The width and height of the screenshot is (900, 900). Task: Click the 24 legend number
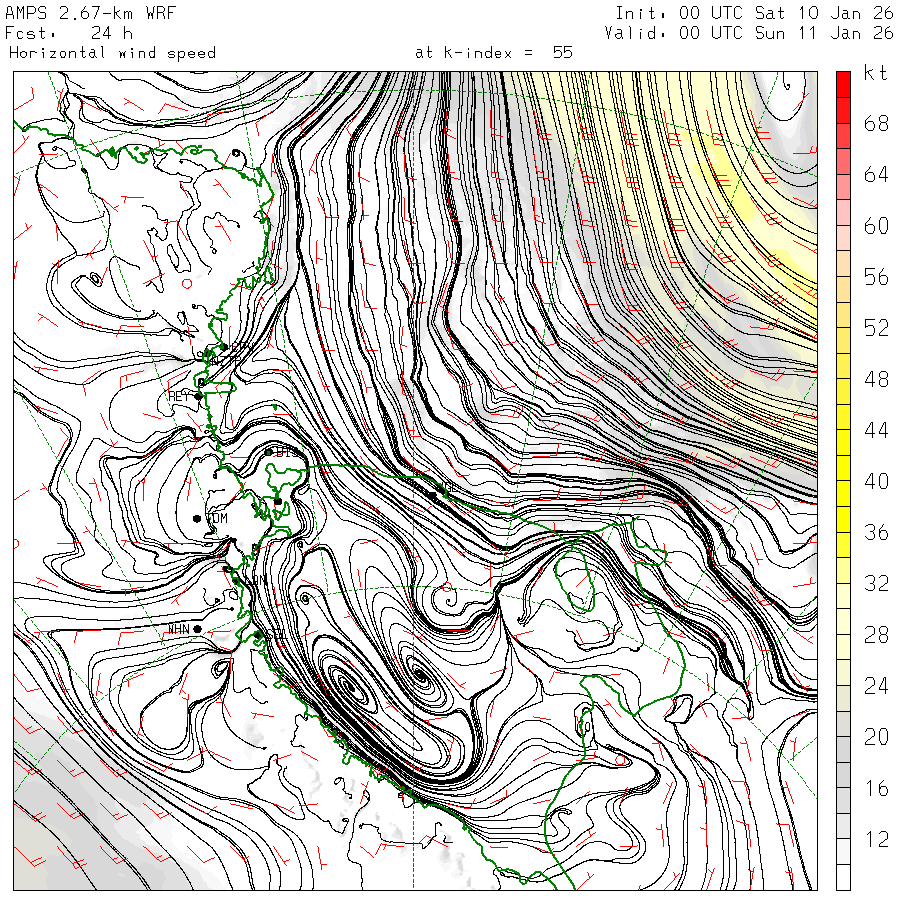point(876,686)
